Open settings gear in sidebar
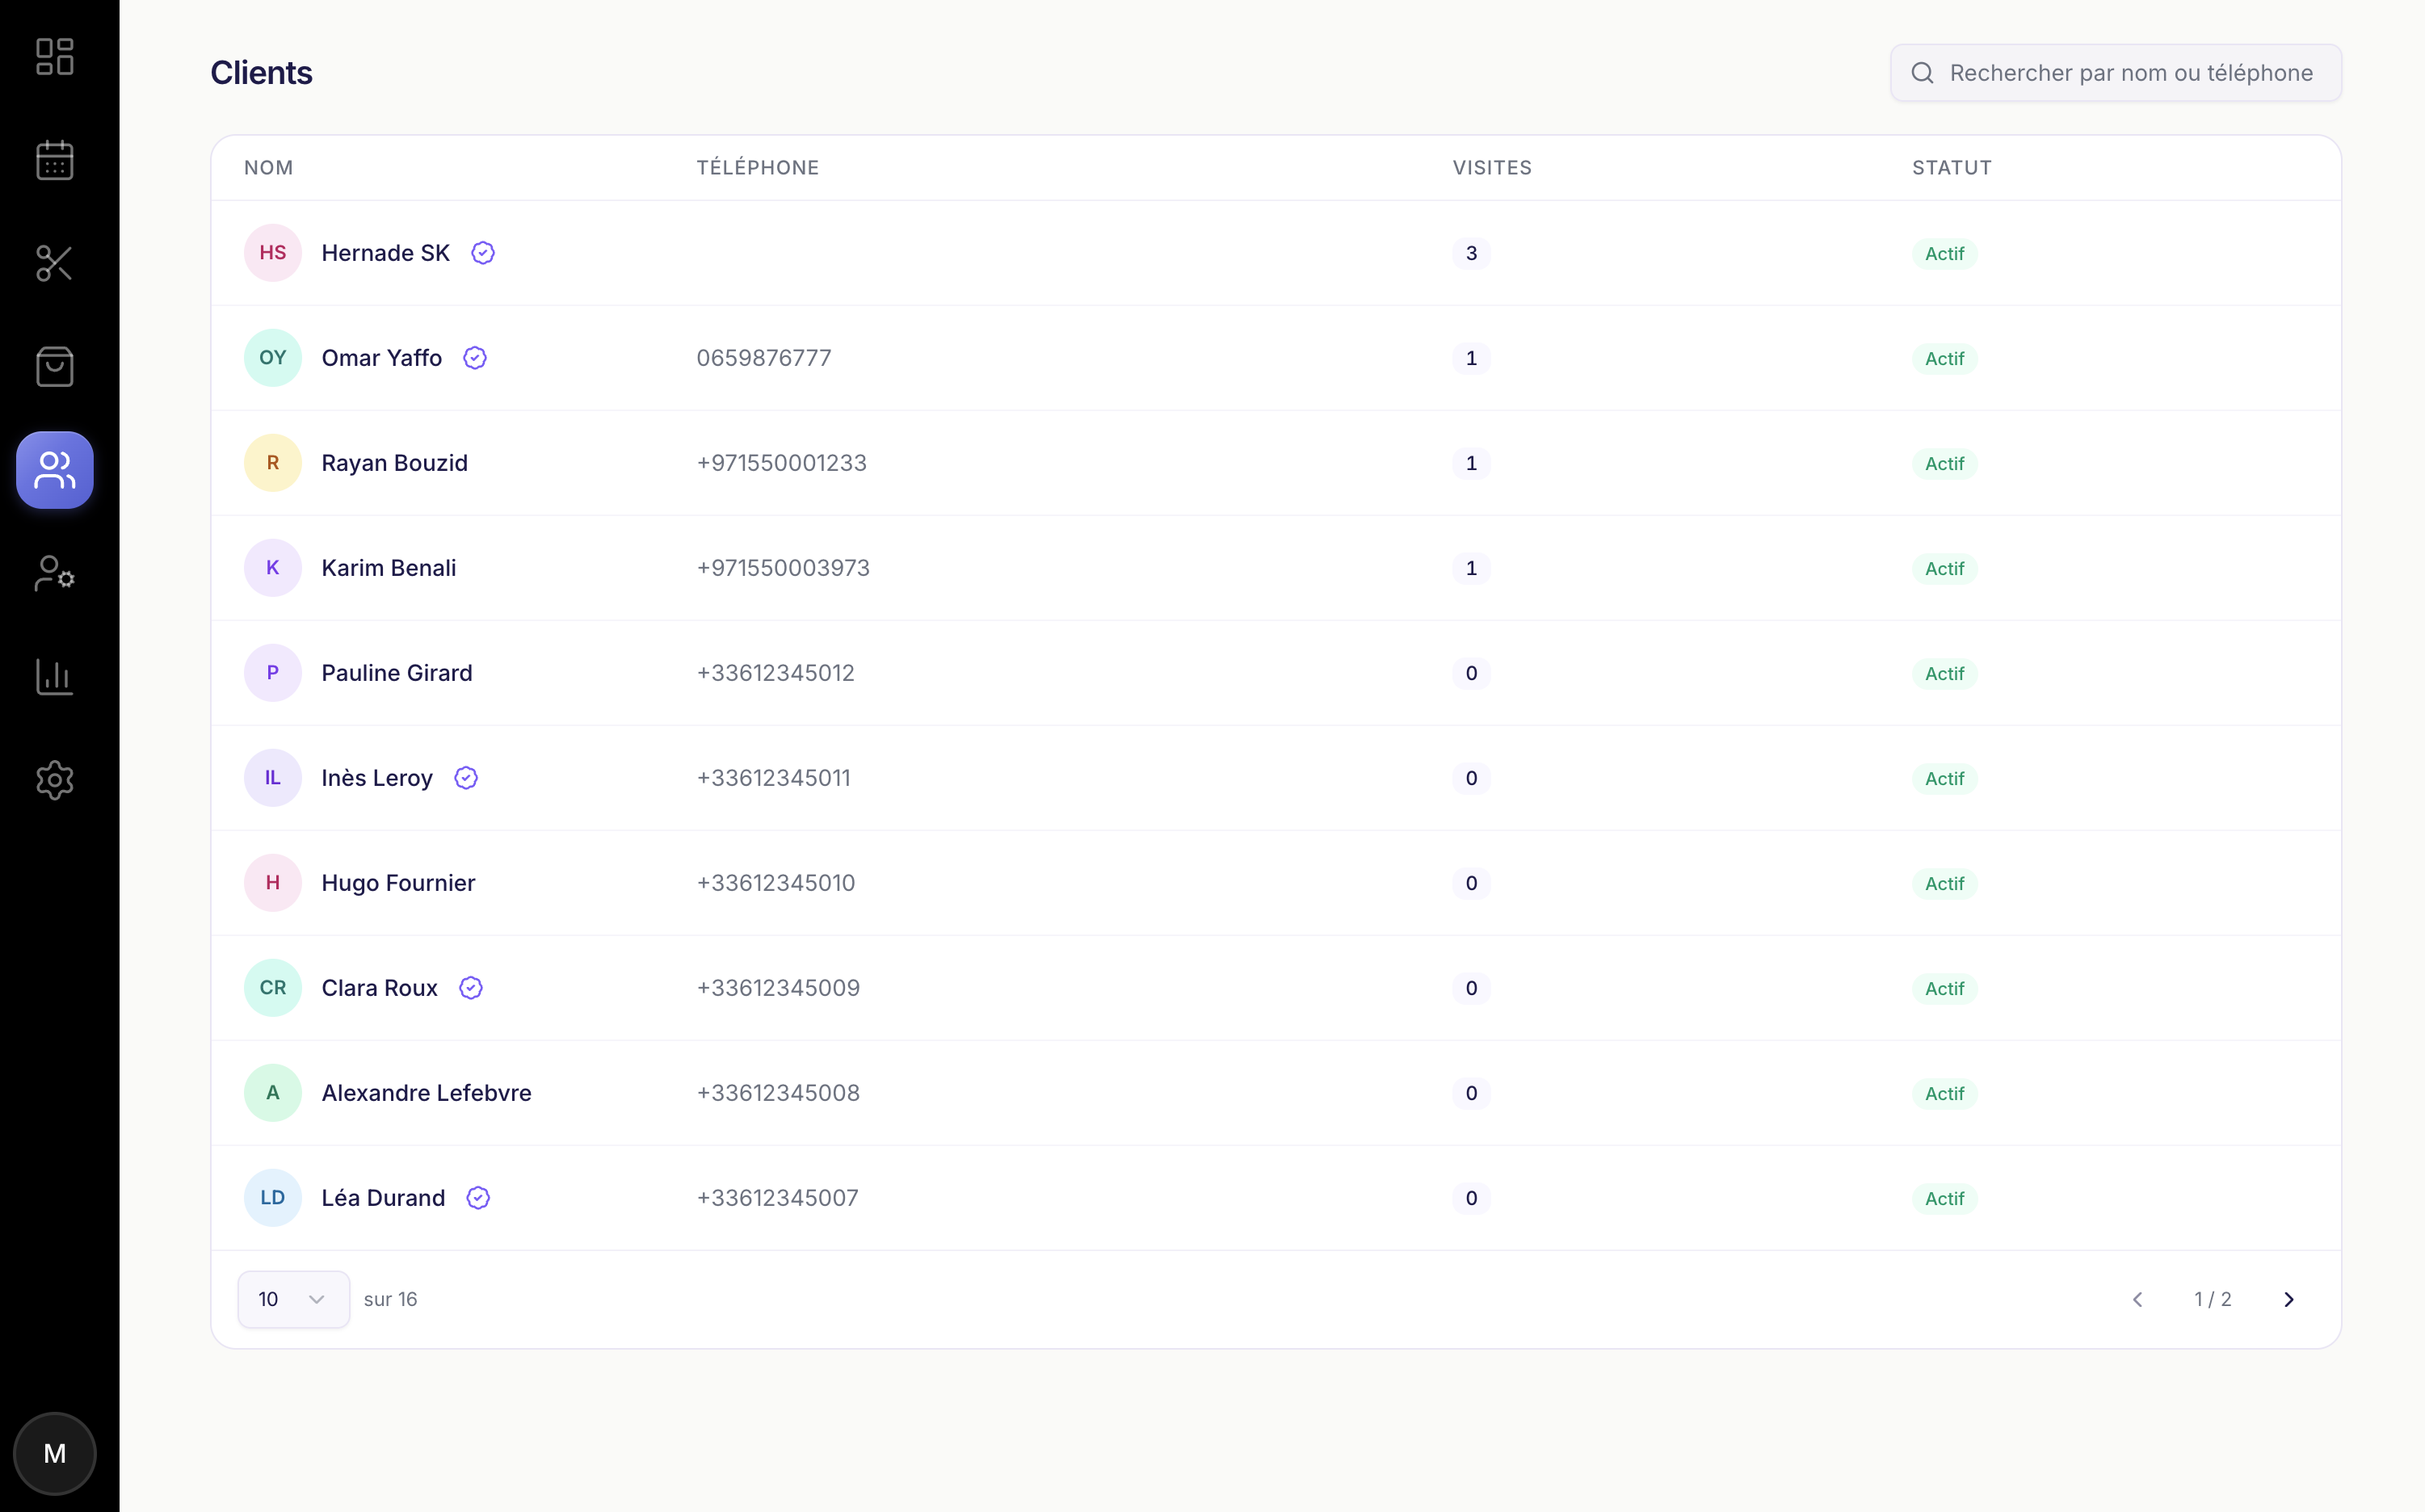Viewport: 2425px width, 1512px height. (54, 780)
